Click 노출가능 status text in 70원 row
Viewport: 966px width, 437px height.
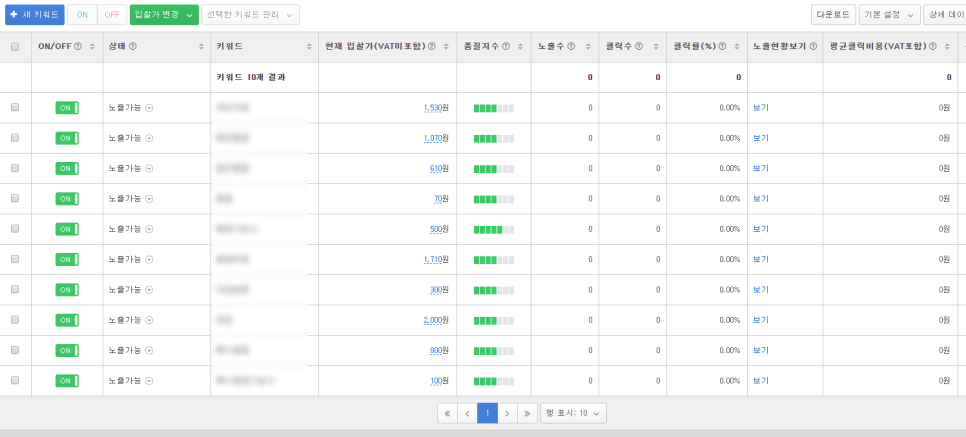pyautogui.click(x=125, y=198)
